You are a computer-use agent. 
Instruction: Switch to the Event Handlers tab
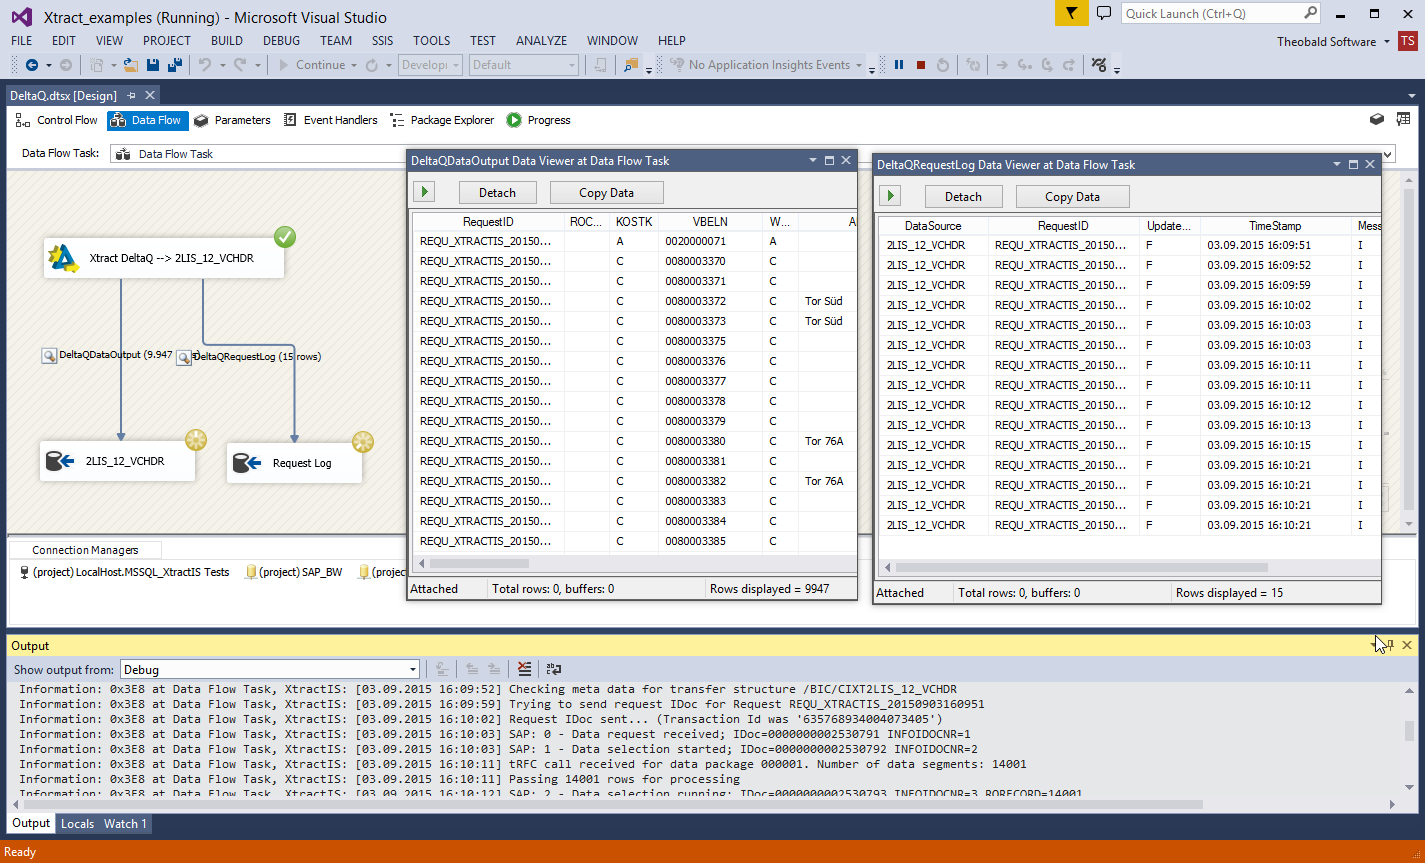(330, 120)
